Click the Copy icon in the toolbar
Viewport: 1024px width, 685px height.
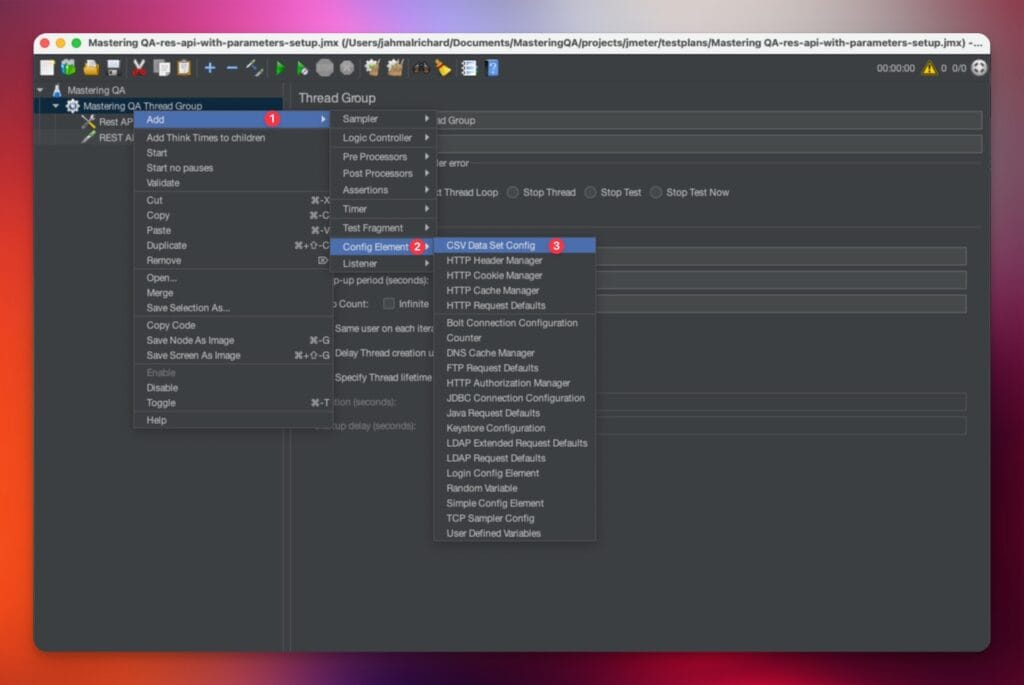161,68
